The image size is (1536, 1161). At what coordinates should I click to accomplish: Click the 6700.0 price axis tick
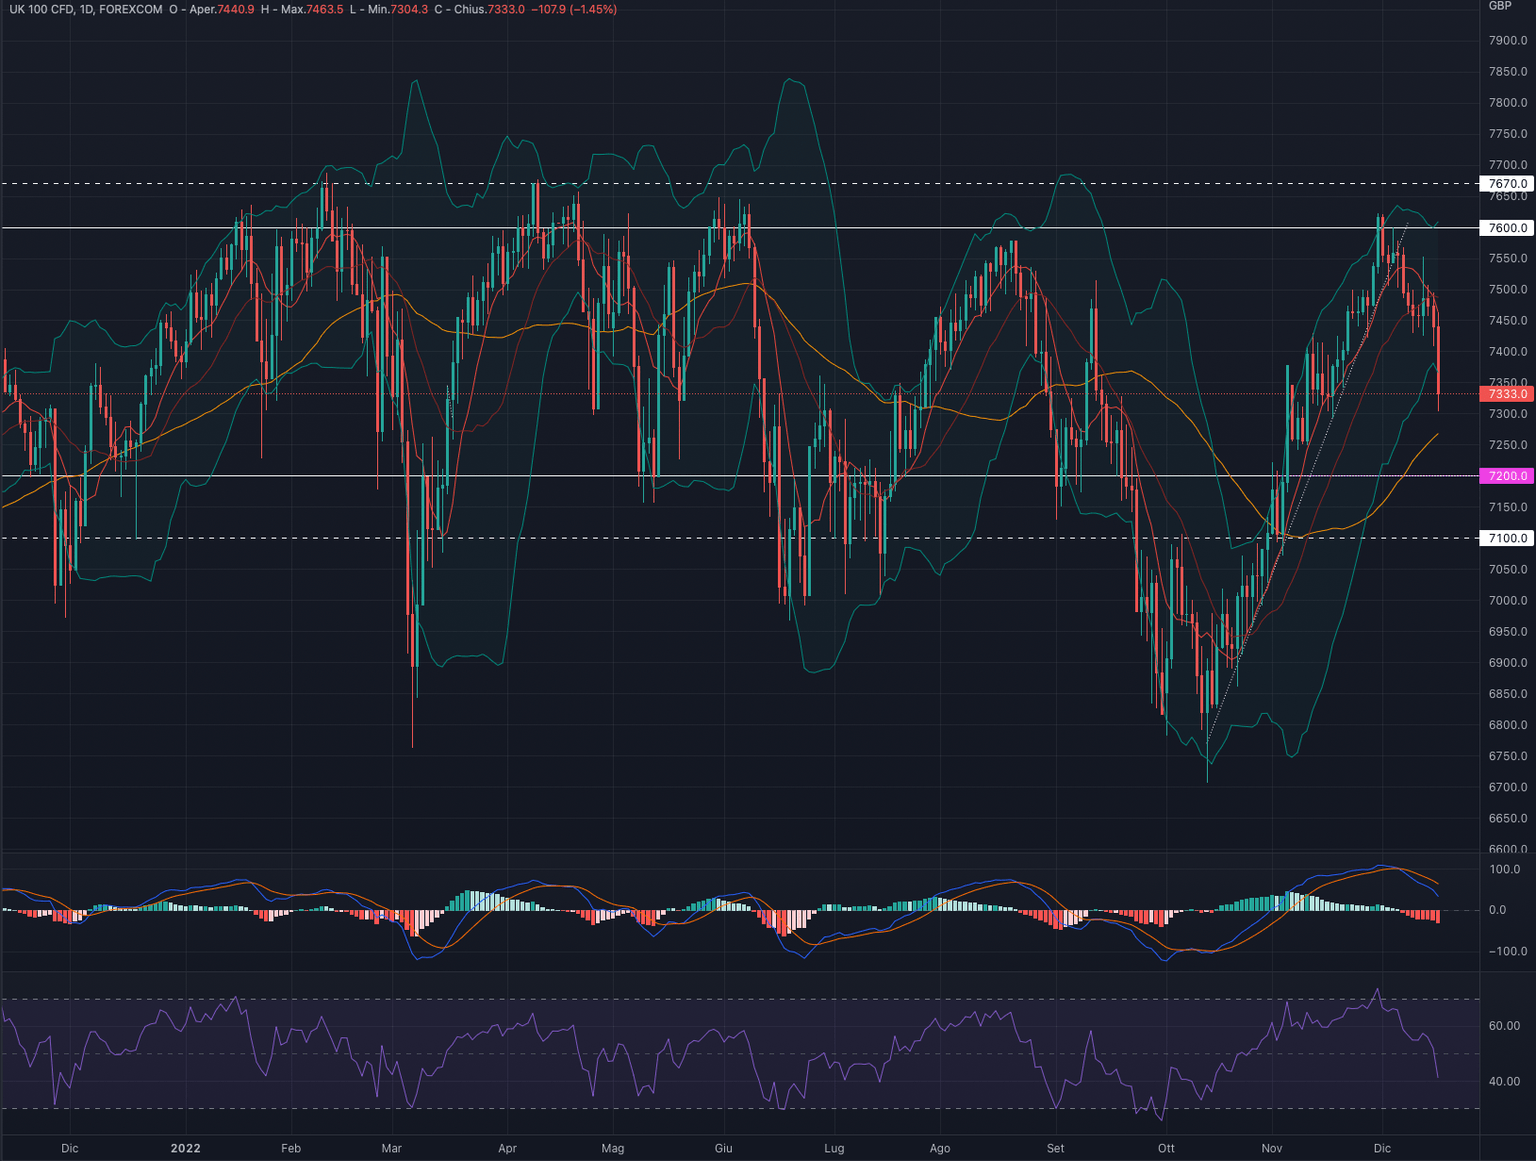coord(1508,788)
